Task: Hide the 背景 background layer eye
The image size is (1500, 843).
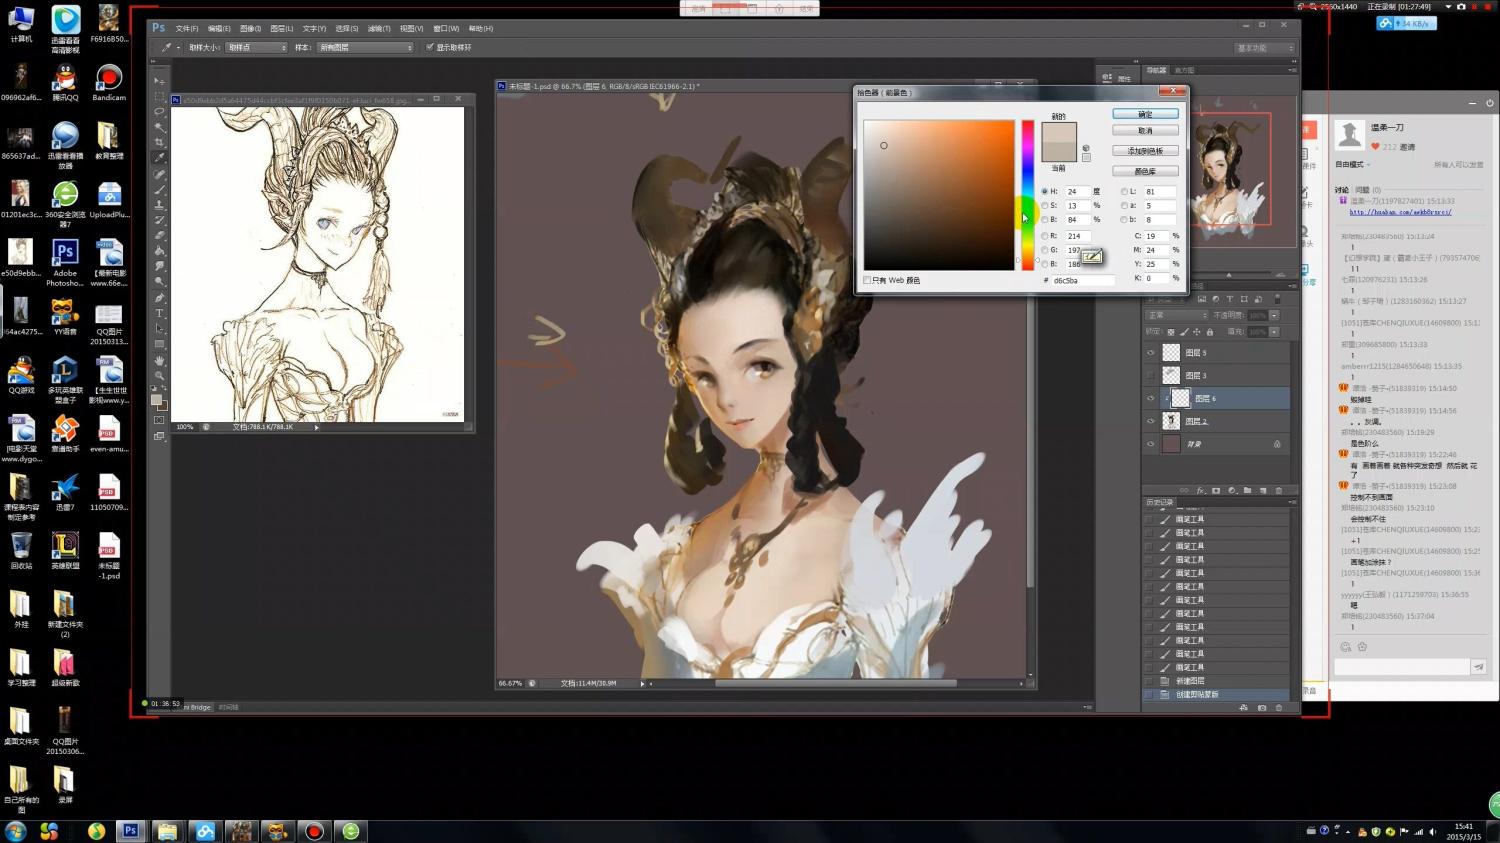Action: (x=1150, y=444)
